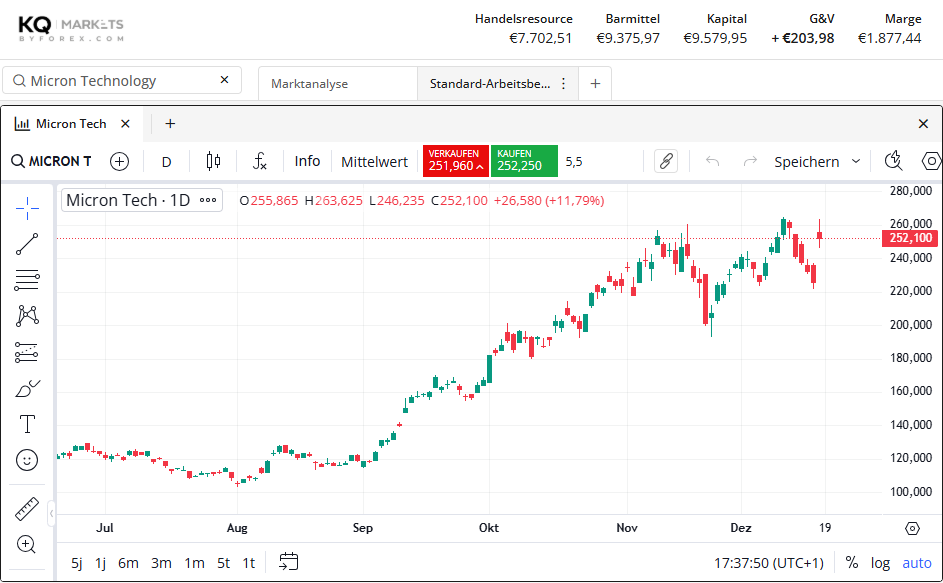
Task: Toggle the log scale option
Action: pyautogui.click(x=880, y=563)
